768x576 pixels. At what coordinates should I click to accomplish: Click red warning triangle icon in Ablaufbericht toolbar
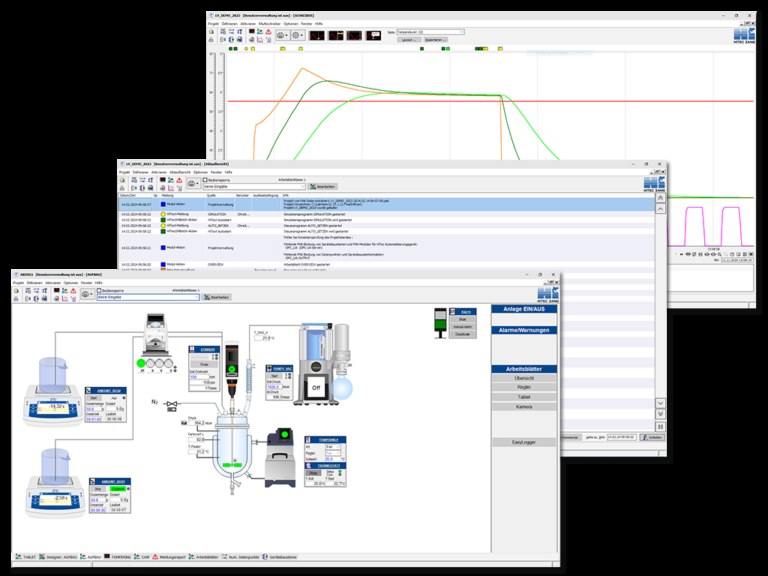[179, 180]
